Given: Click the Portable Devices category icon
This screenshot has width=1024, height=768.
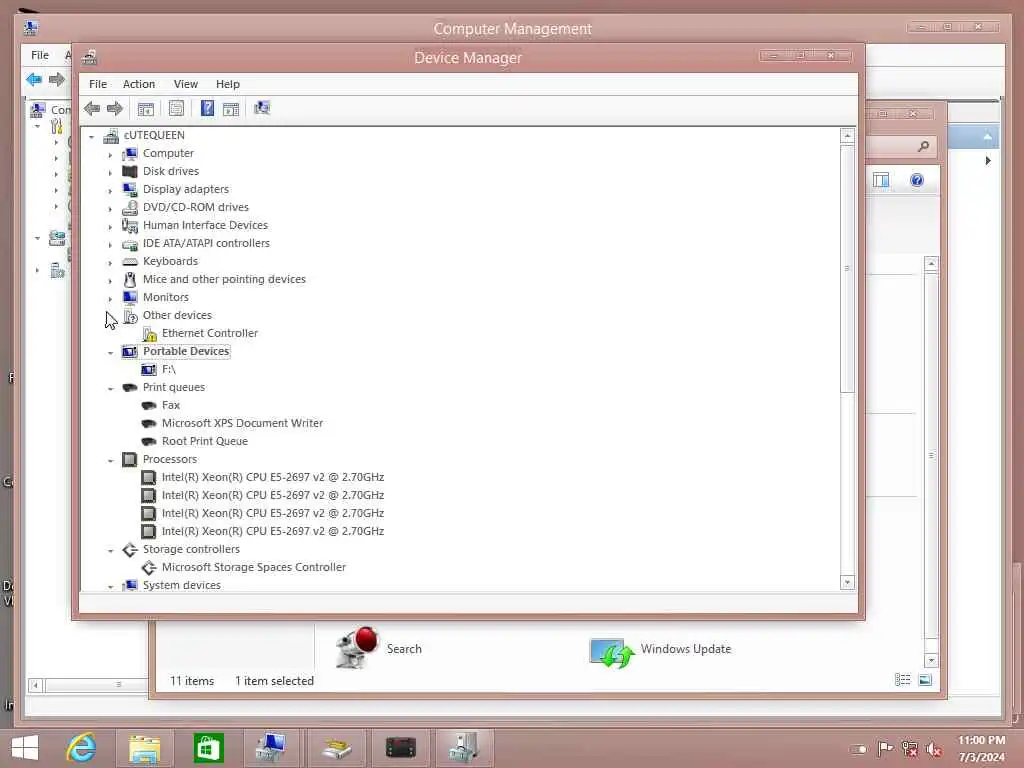Looking at the screenshot, I should click(x=130, y=351).
